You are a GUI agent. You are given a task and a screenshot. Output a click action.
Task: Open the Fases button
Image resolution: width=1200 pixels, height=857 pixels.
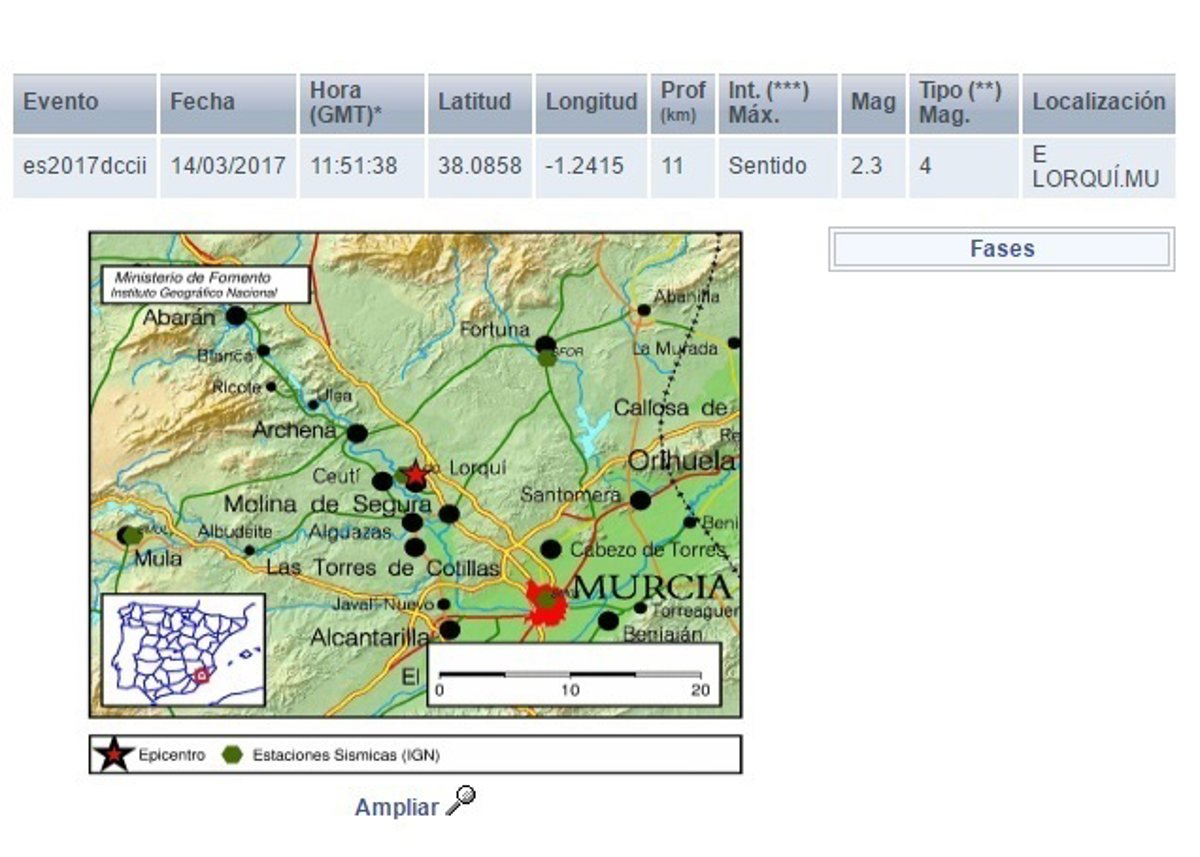coord(1001,249)
